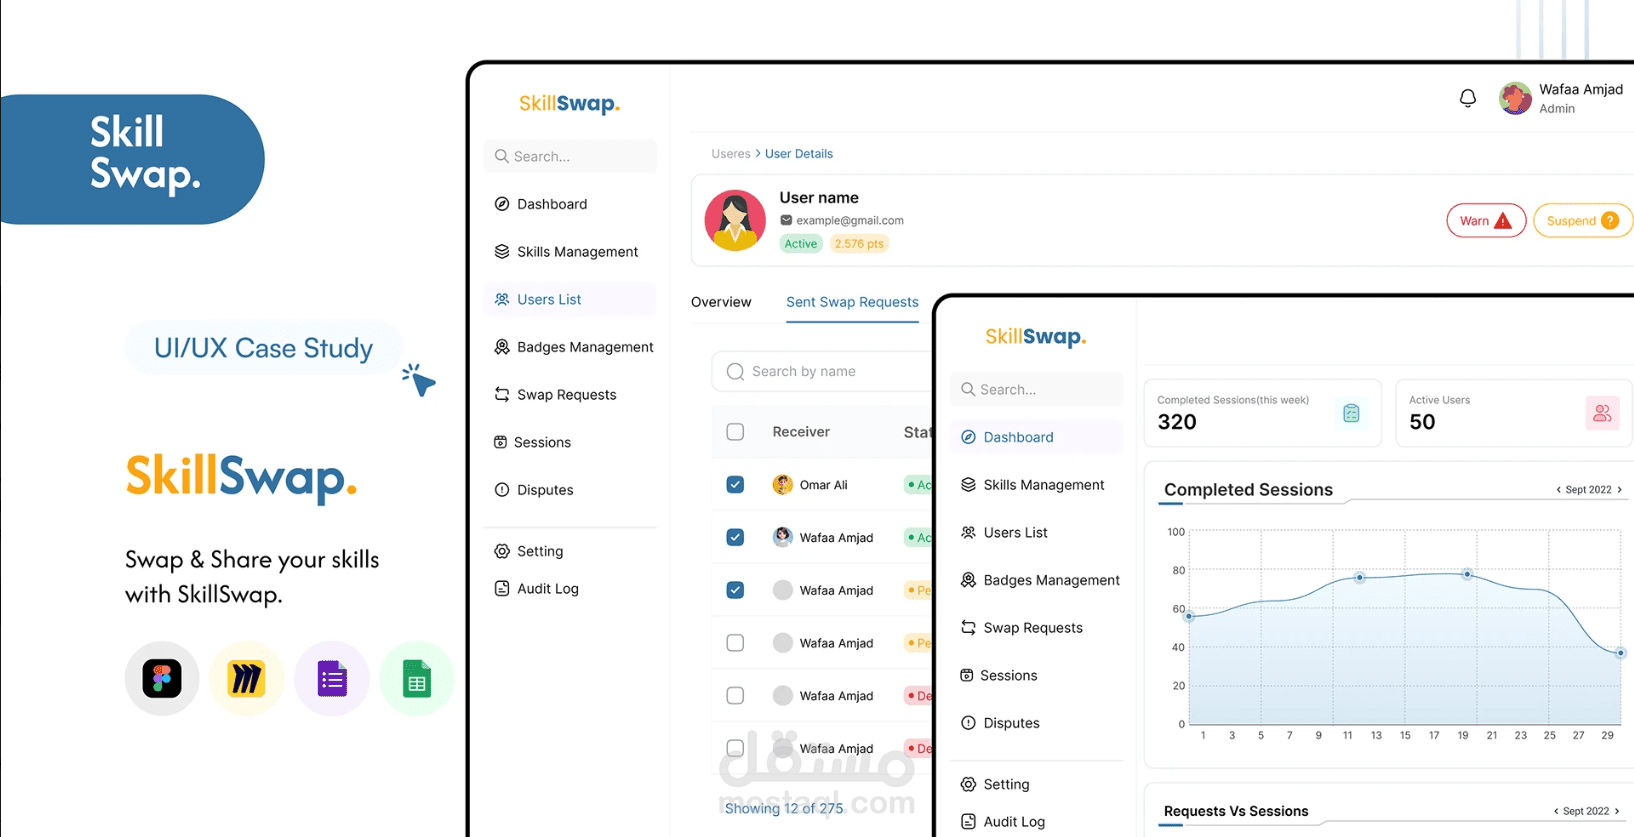
Task: Click Swap Requests arrows icon in User Details window
Action: pyautogui.click(x=502, y=395)
